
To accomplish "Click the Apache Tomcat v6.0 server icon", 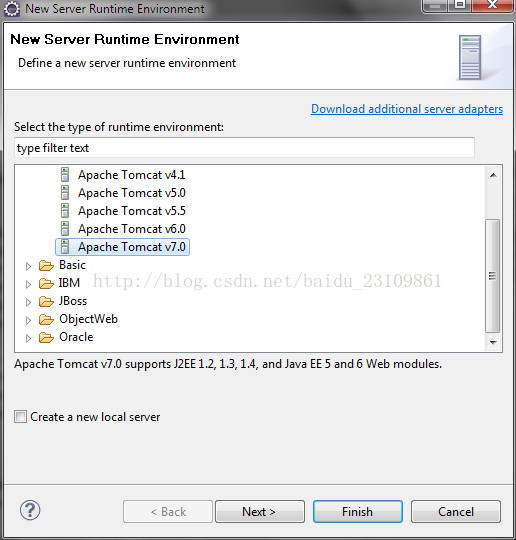I will (65, 228).
